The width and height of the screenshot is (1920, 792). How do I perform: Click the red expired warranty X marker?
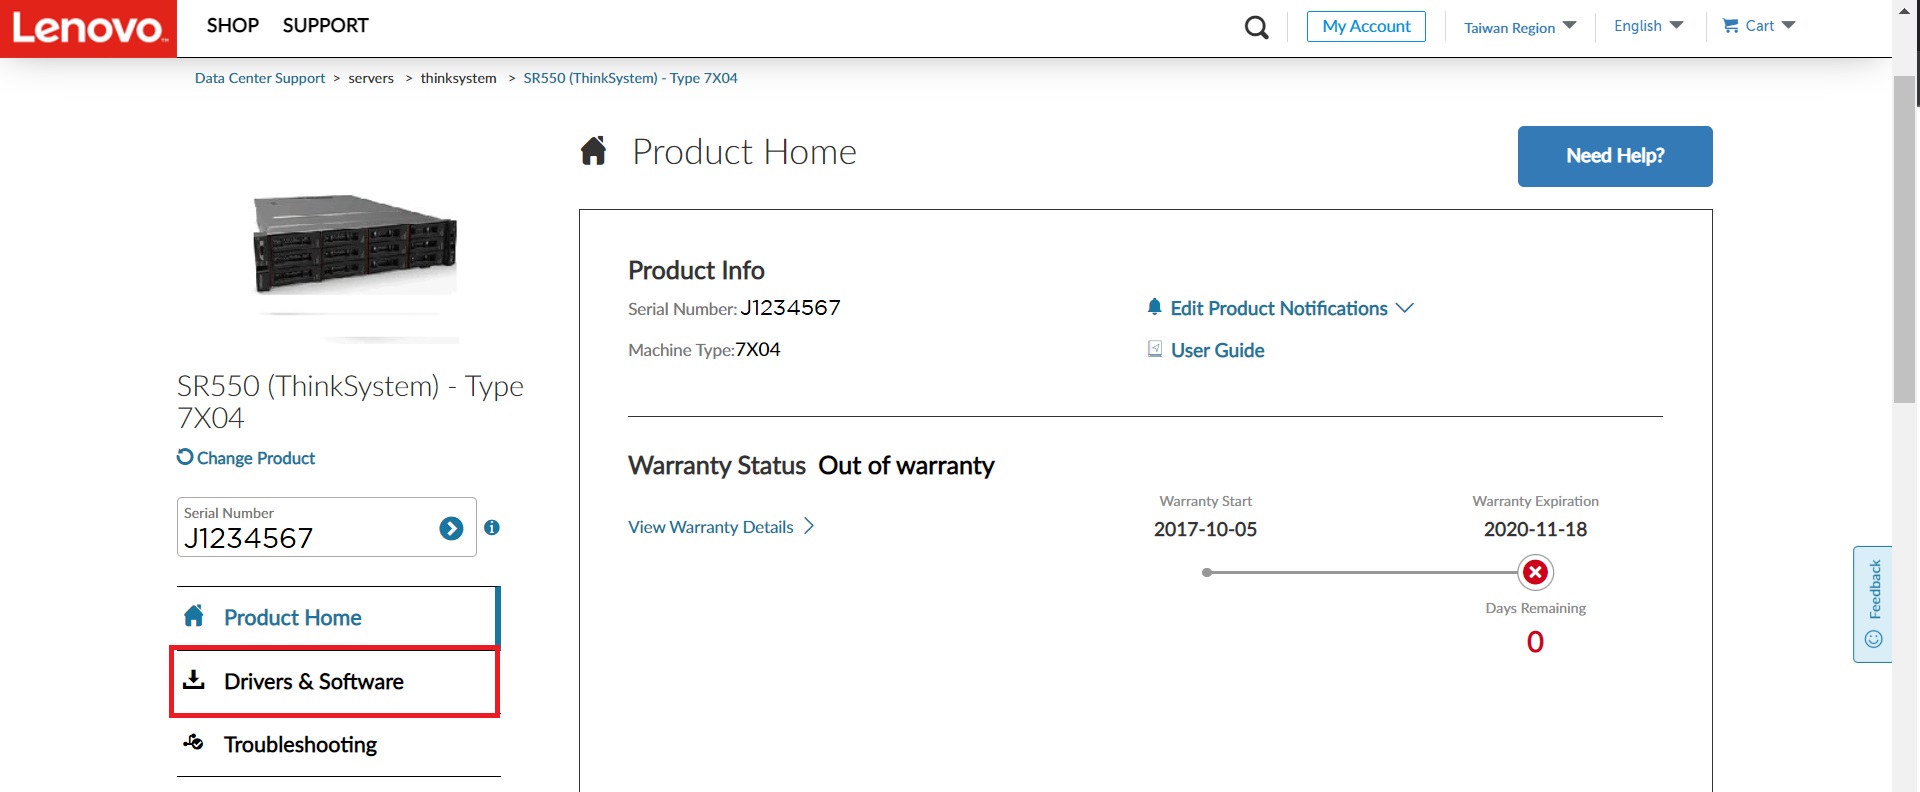coord(1535,572)
